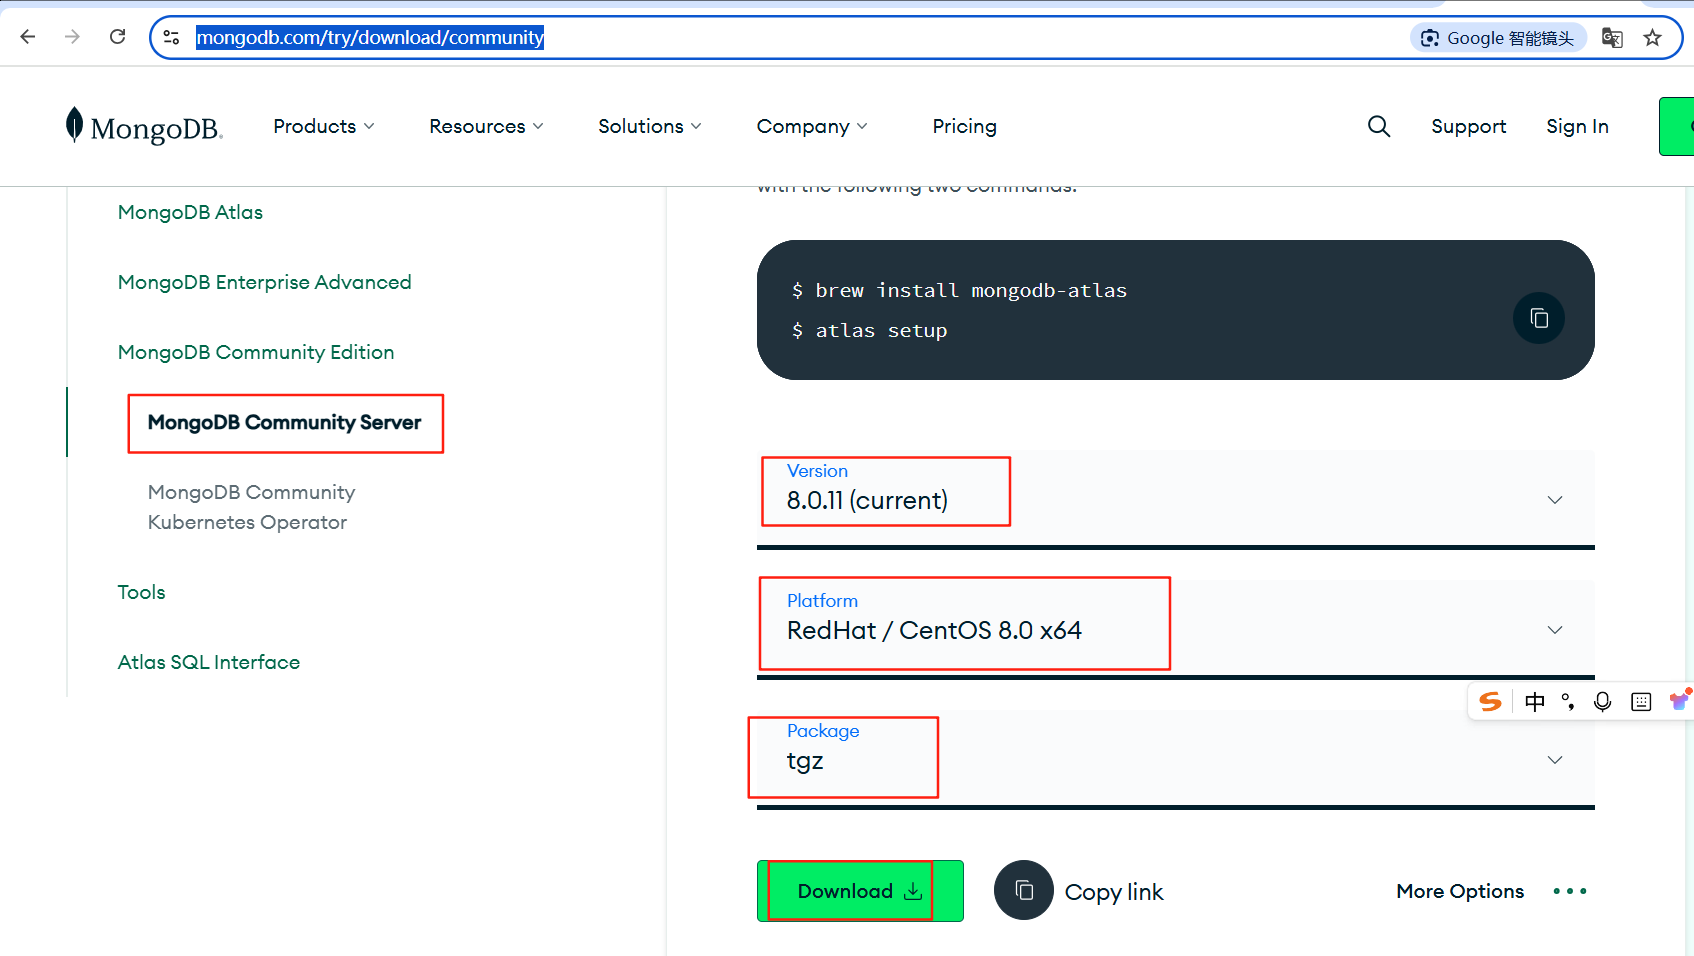The width and height of the screenshot is (1694, 956).
Task: Open site information icon in address bar
Action: (171, 38)
